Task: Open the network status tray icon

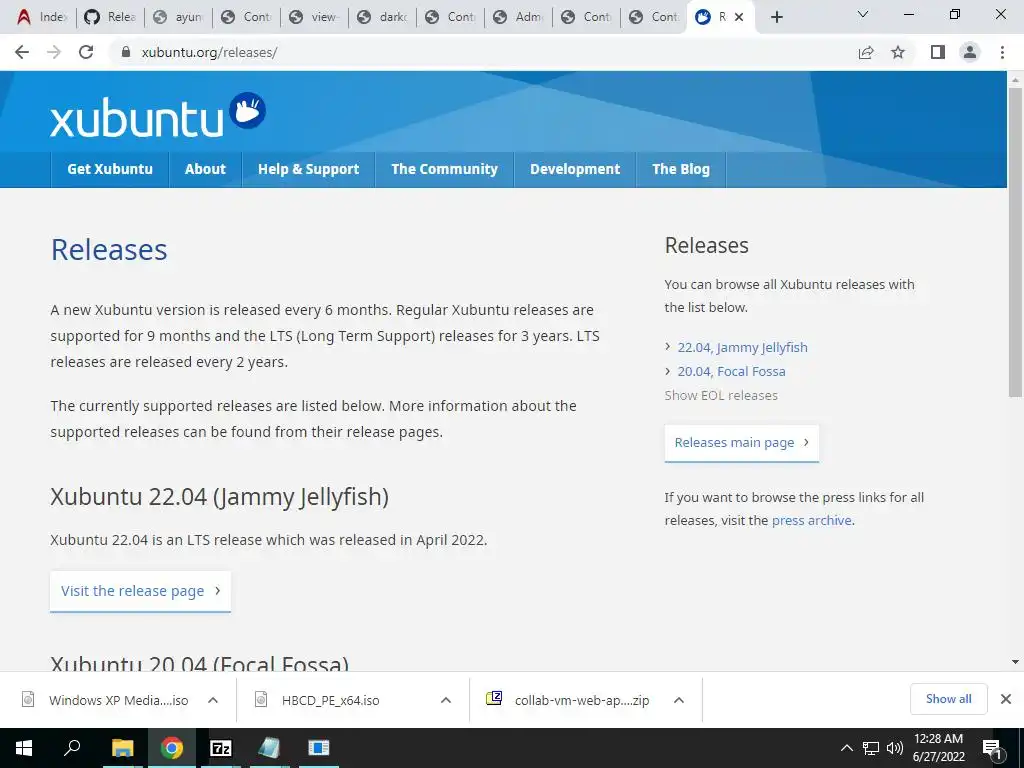Action: 871,748
